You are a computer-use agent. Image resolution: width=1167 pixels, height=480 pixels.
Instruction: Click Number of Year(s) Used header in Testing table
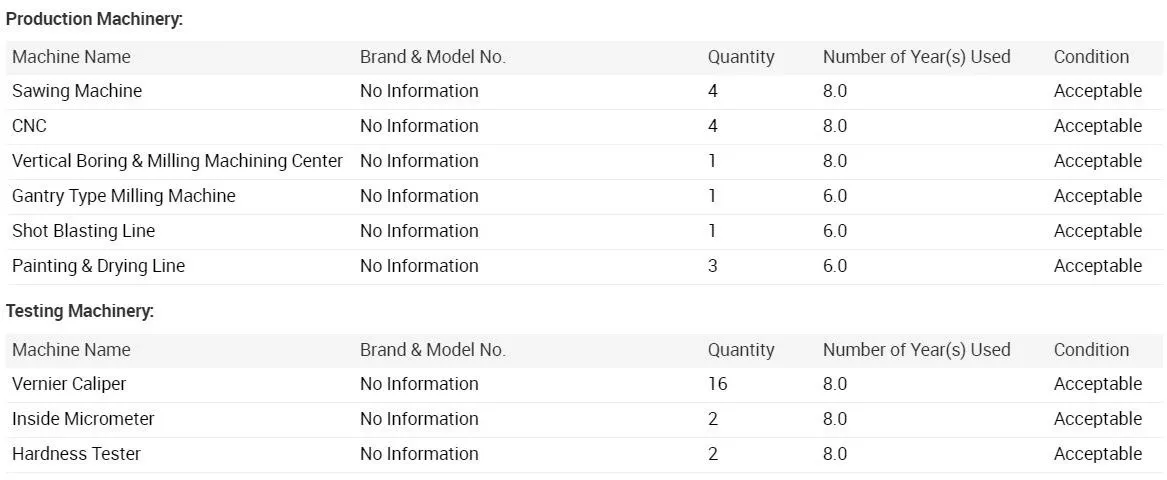[916, 350]
